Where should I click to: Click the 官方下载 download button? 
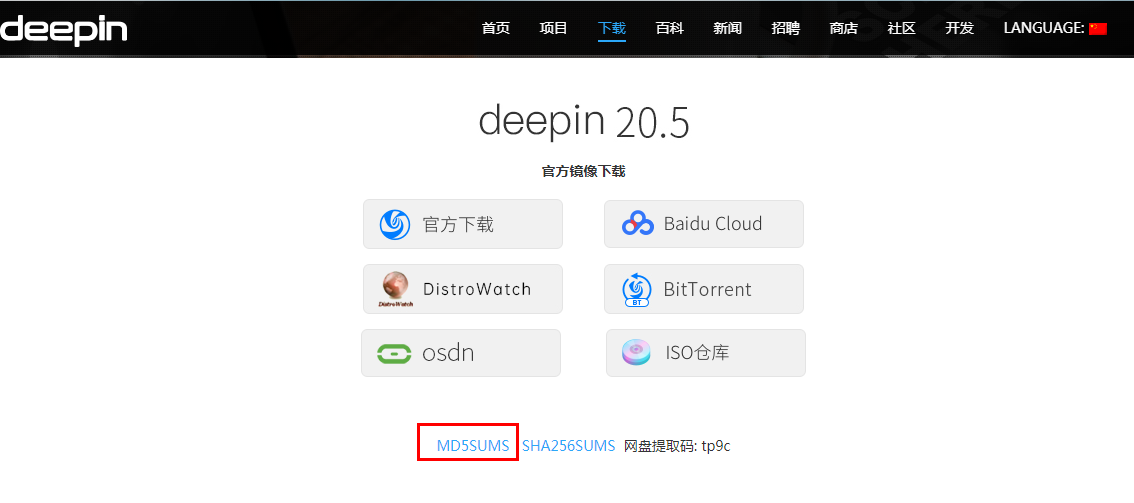[x=463, y=224]
